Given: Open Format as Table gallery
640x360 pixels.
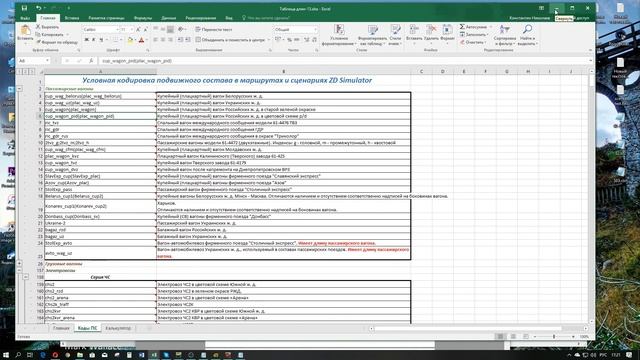Looking at the screenshot, I should click(373, 35).
